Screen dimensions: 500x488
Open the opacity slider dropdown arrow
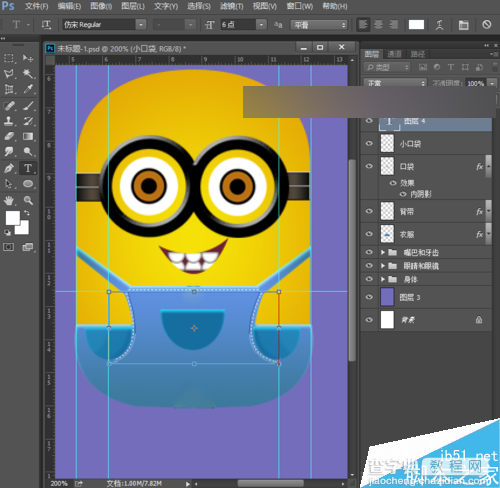point(492,83)
